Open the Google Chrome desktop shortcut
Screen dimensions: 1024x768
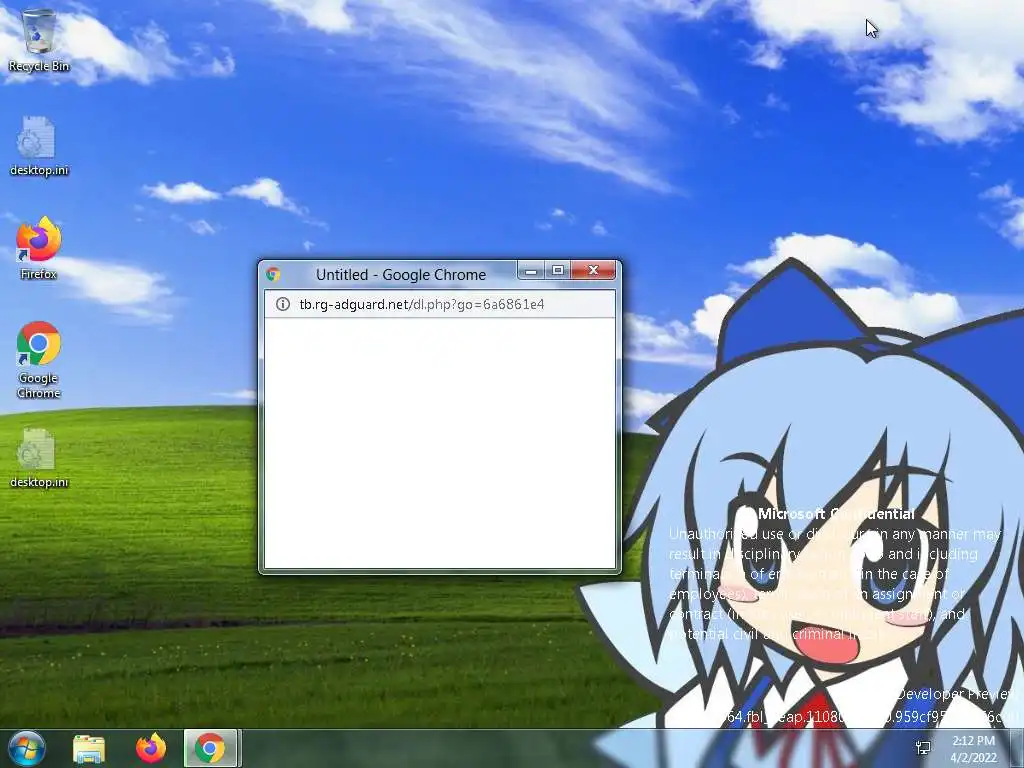pyautogui.click(x=39, y=360)
